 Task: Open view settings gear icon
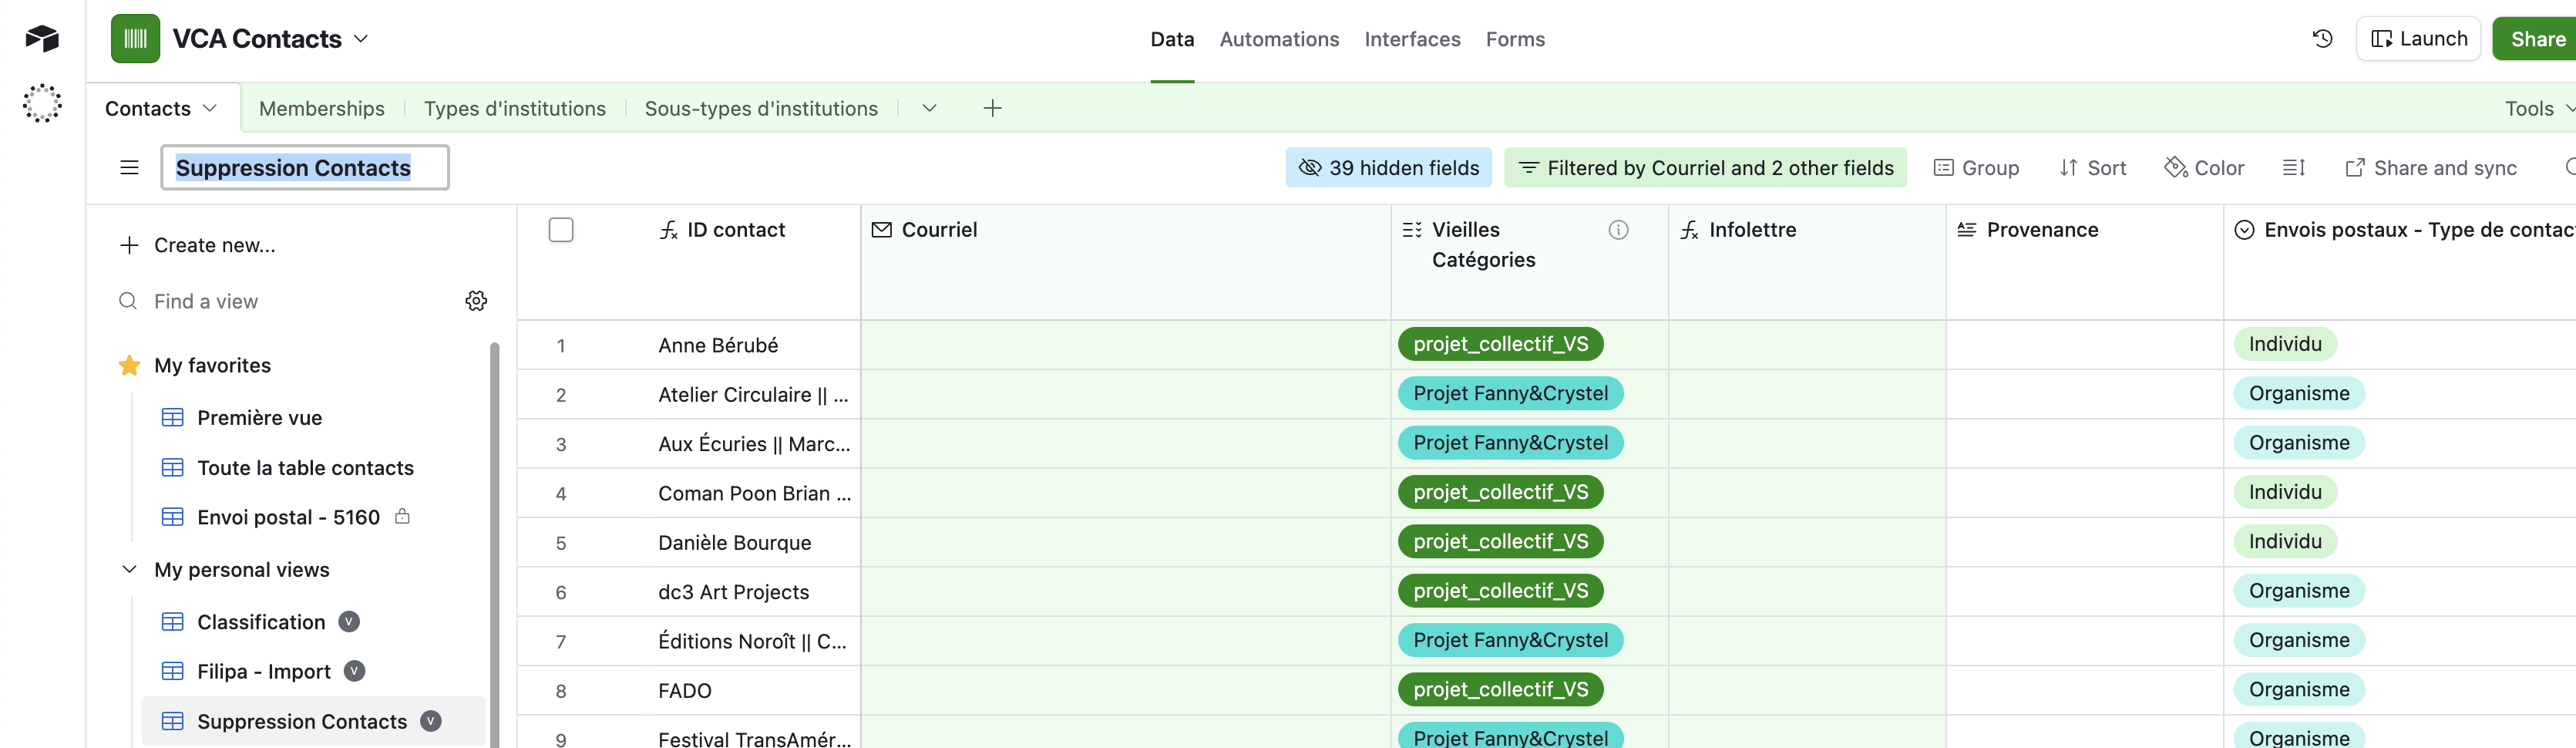(476, 301)
